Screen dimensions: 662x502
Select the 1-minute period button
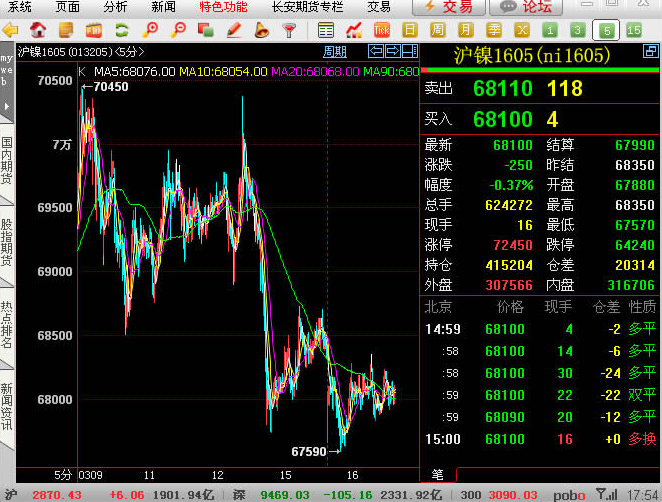click(x=550, y=30)
